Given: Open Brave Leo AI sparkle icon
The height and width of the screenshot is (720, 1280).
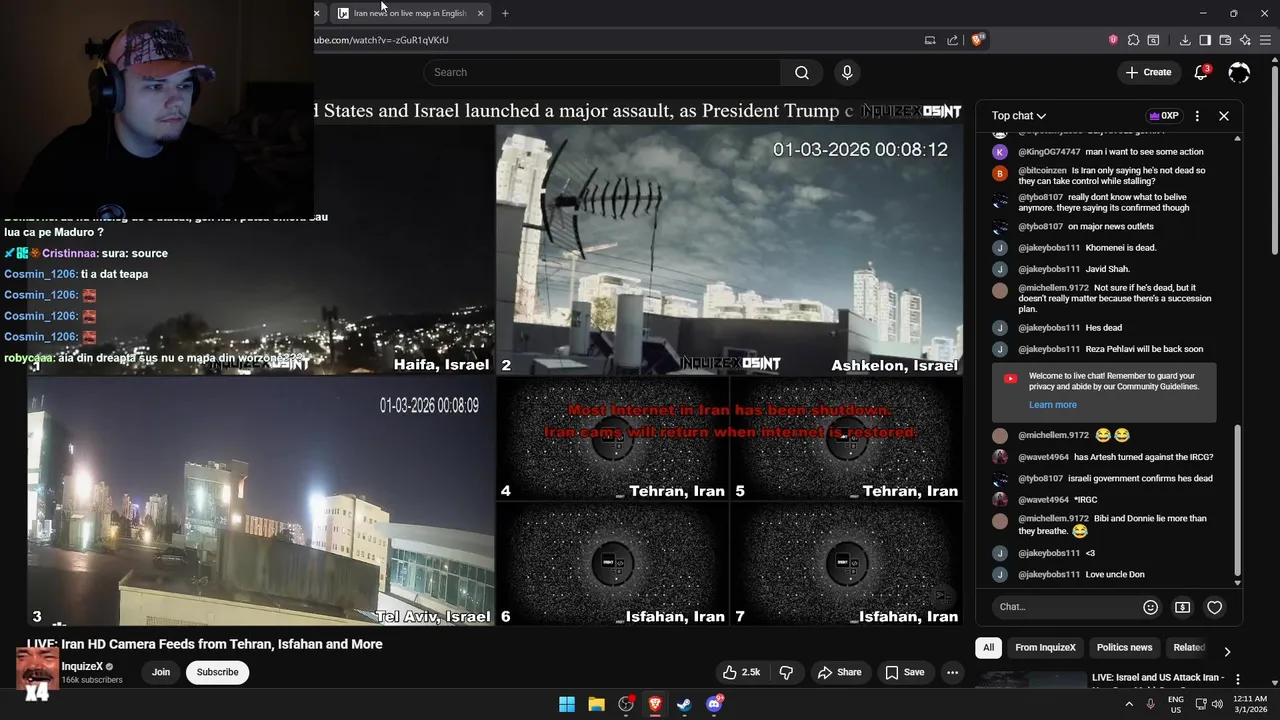Looking at the screenshot, I should coord(1245,40).
